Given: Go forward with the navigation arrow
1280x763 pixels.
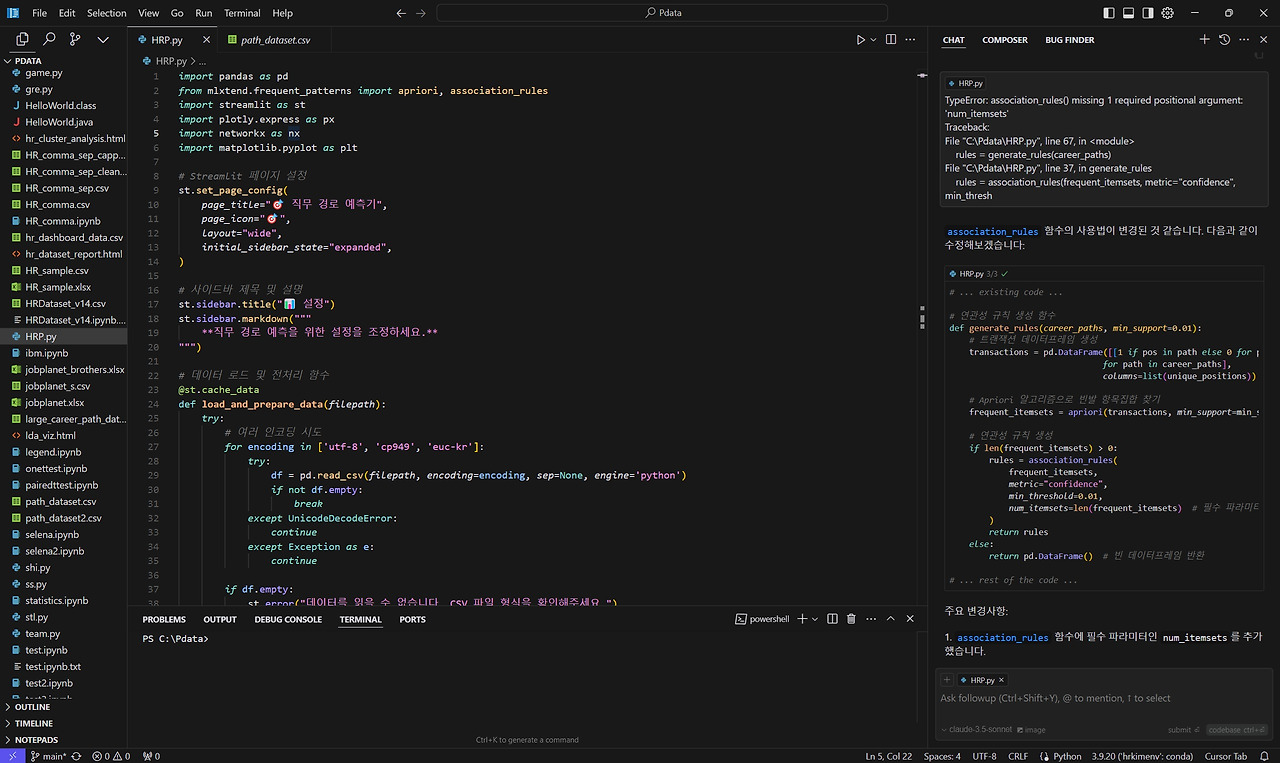Looking at the screenshot, I should click(x=421, y=13).
